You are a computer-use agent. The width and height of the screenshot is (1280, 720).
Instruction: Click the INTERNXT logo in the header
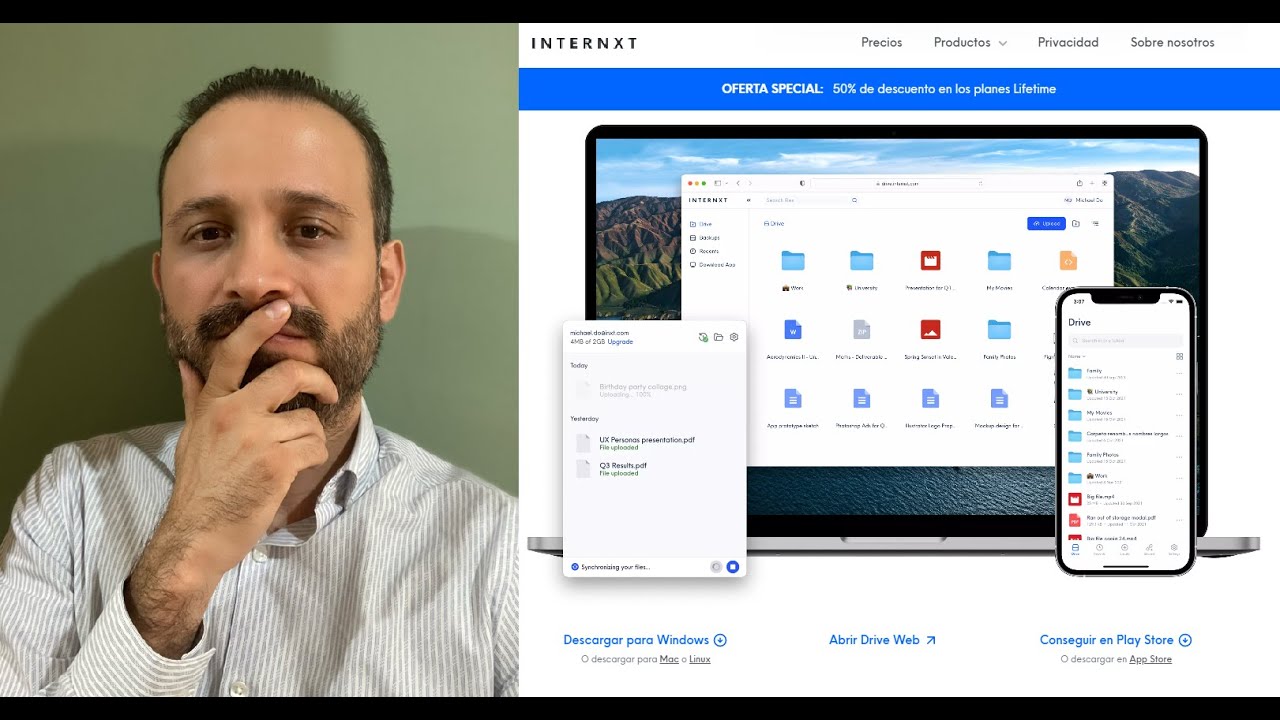pyautogui.click(x=584, y=43)
